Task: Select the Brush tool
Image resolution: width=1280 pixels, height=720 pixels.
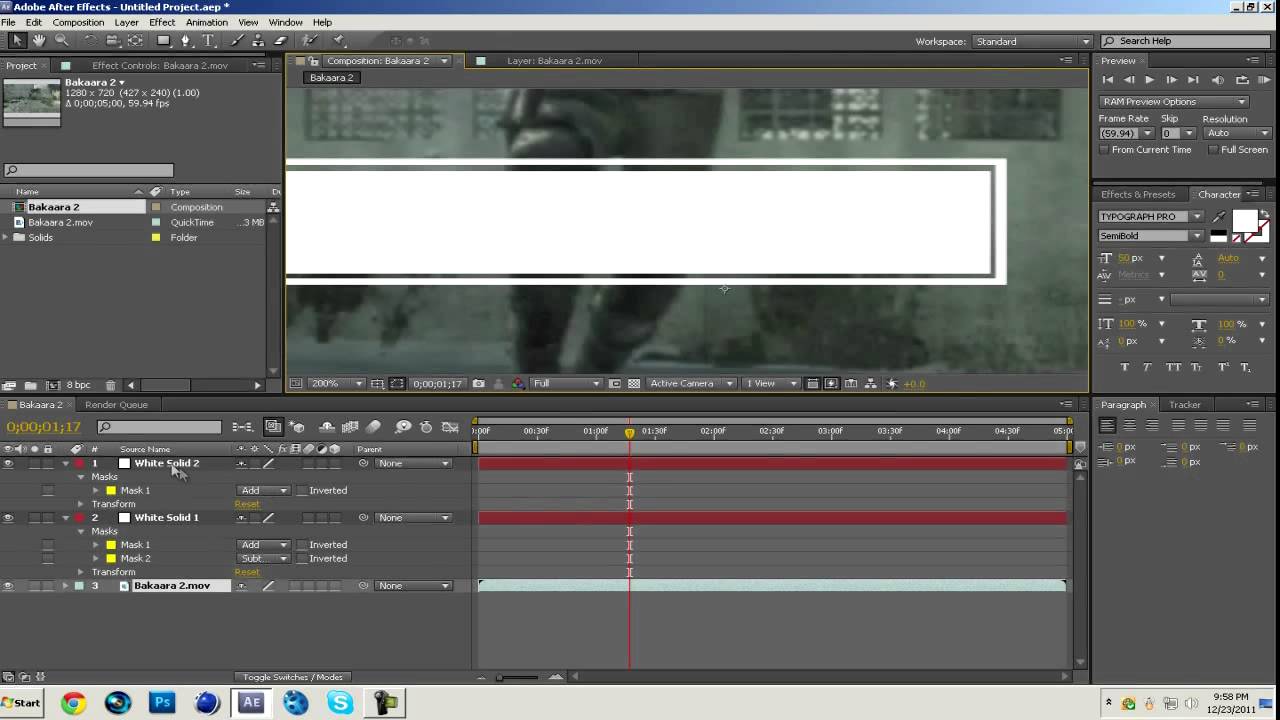Action: 237,41
